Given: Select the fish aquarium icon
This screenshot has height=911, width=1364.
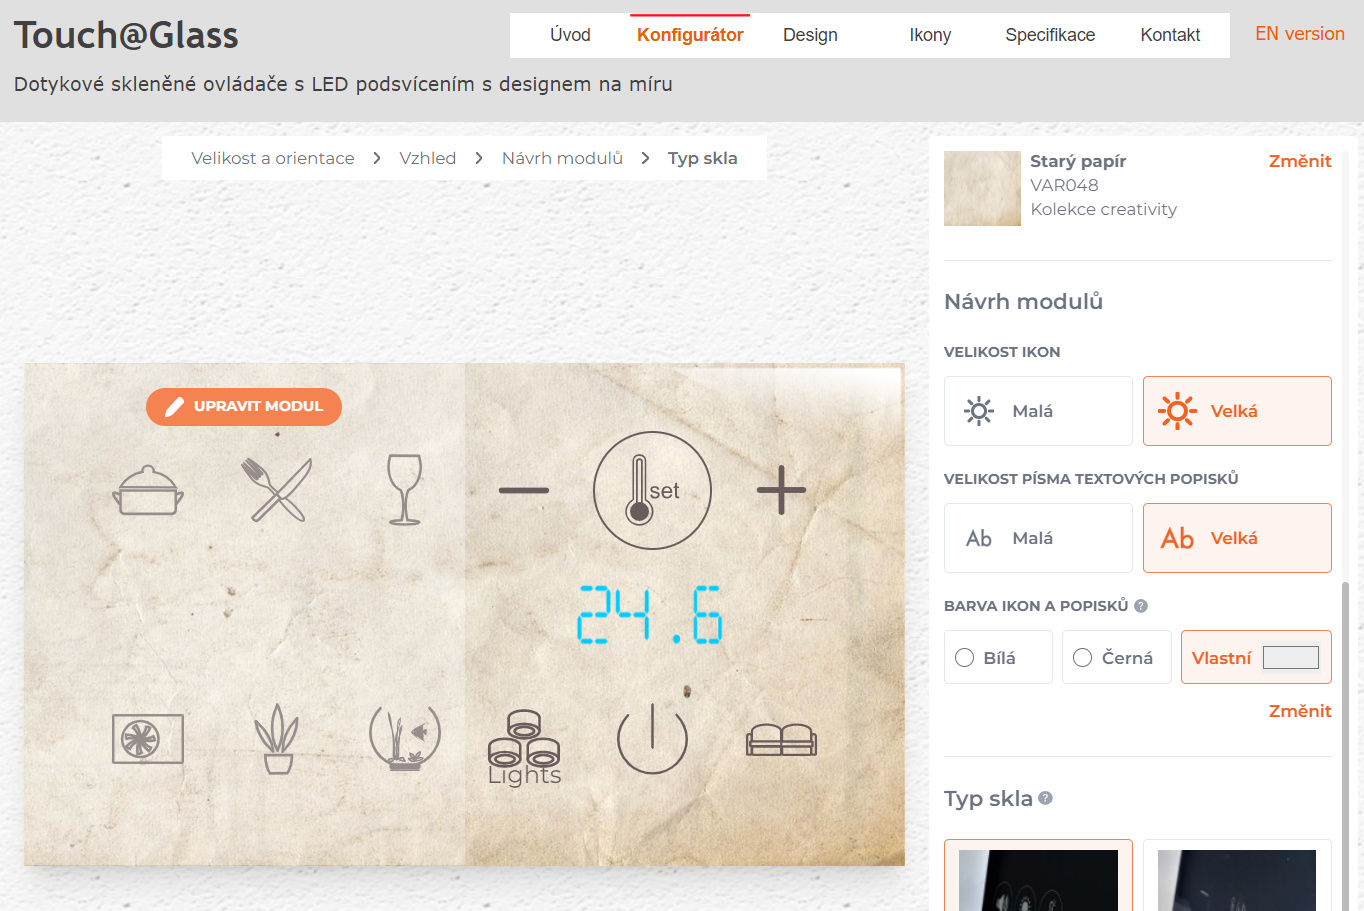Looking at the screenshot, I should [404, 739].
